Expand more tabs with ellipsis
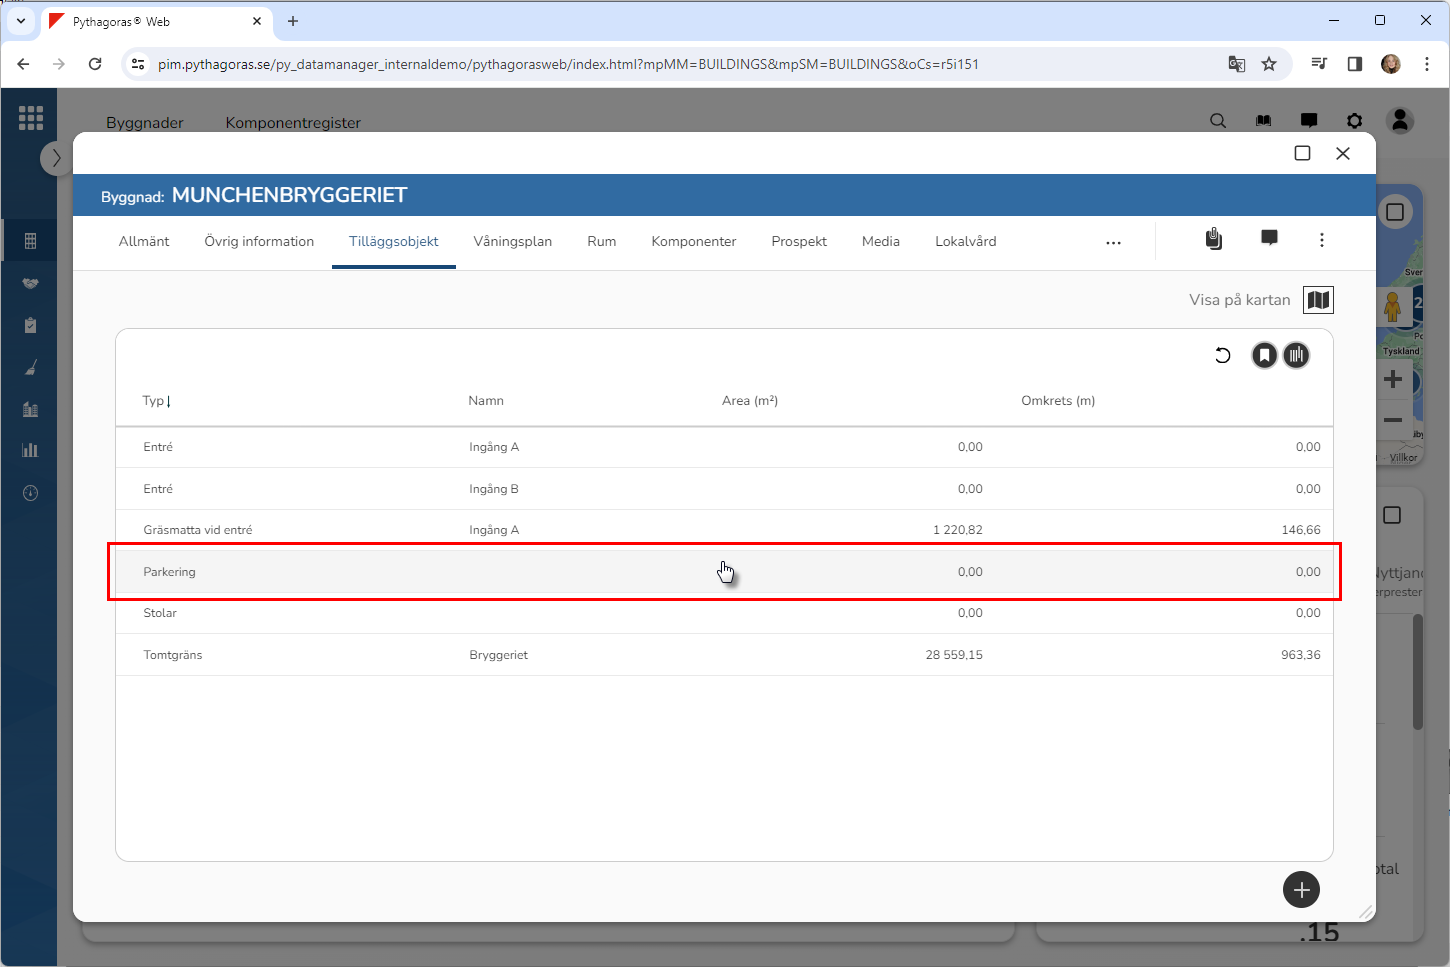The width and height of the screenshot is (1450, 967). tap(1113, 242)
